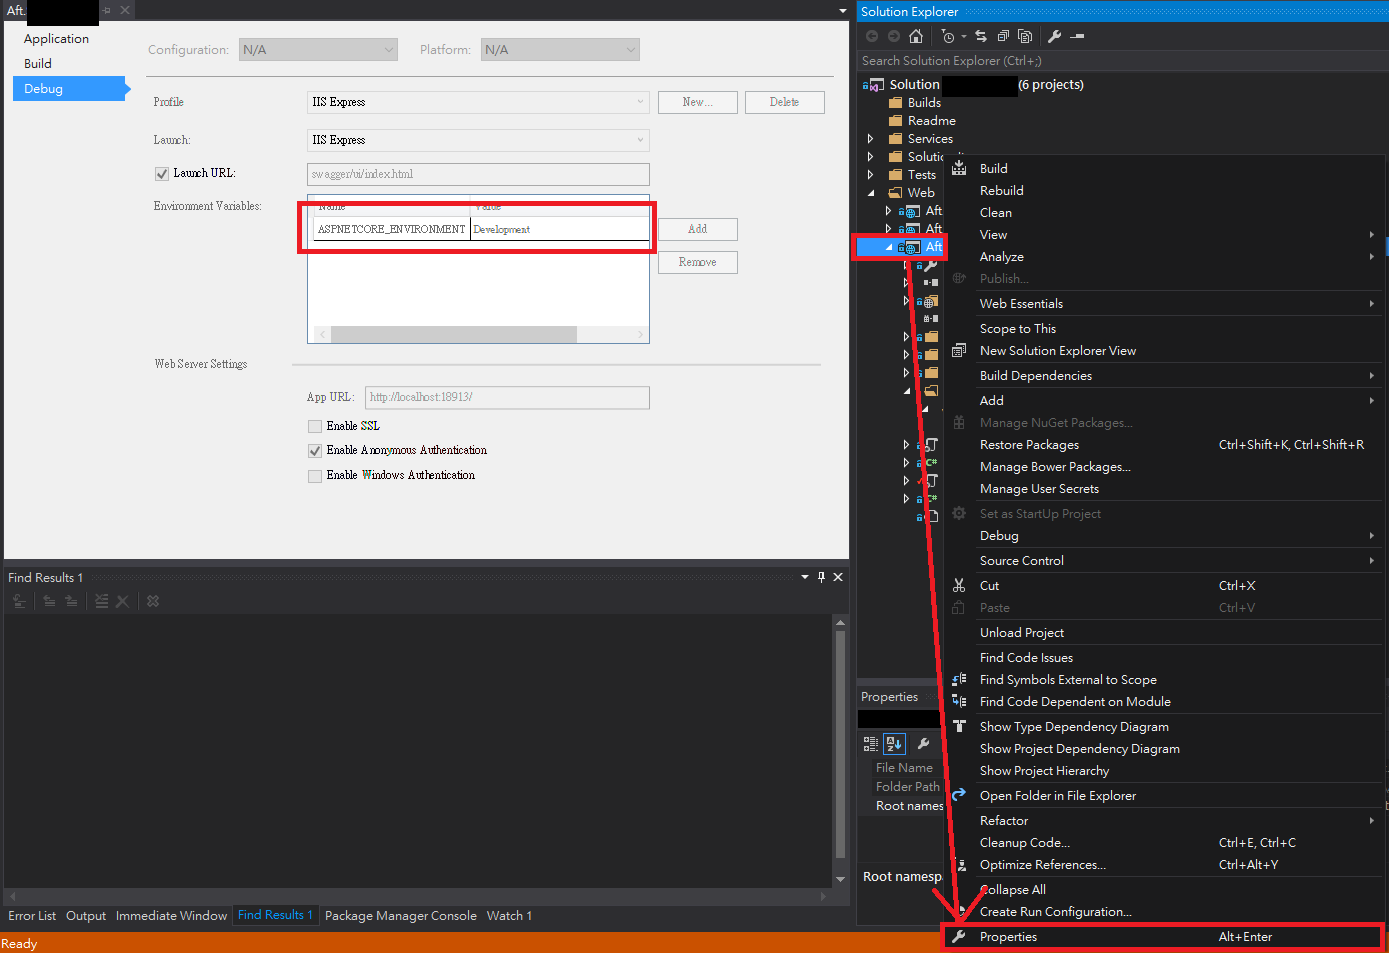Switch to the Error List tab

tap(32, 915)
